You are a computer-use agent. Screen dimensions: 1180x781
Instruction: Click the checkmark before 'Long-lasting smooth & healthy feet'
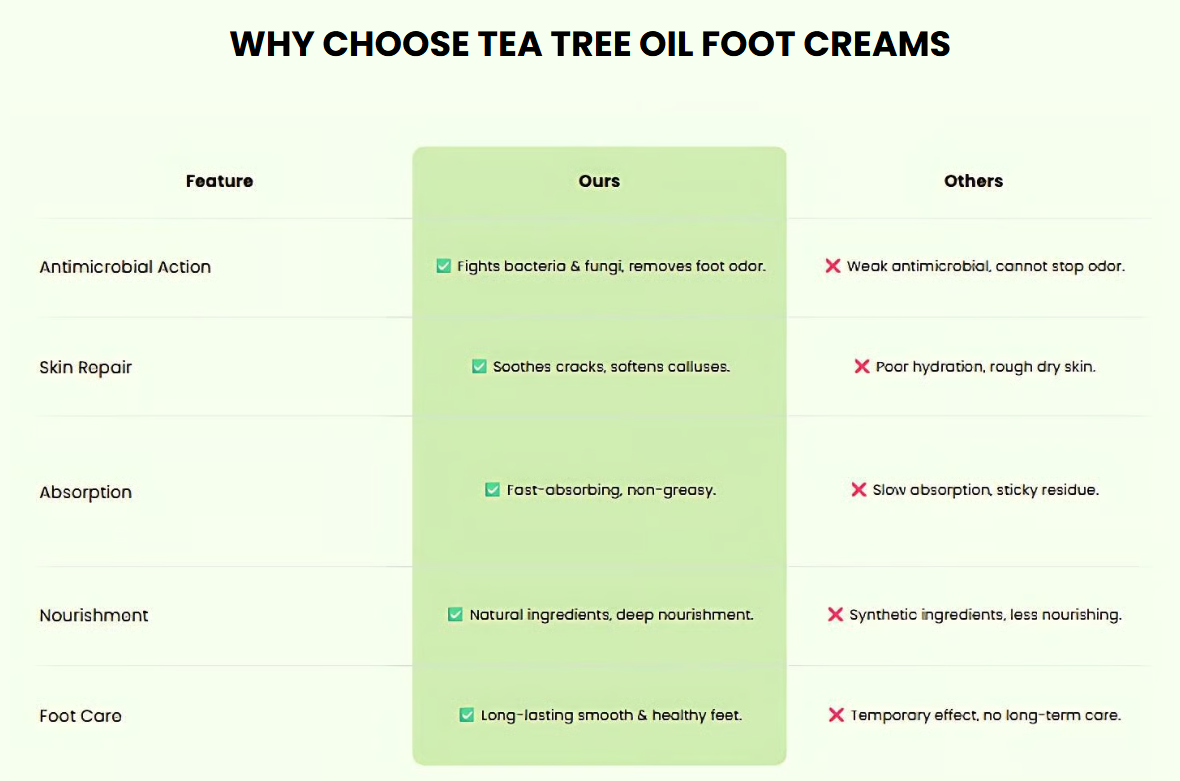click(467, 715)
